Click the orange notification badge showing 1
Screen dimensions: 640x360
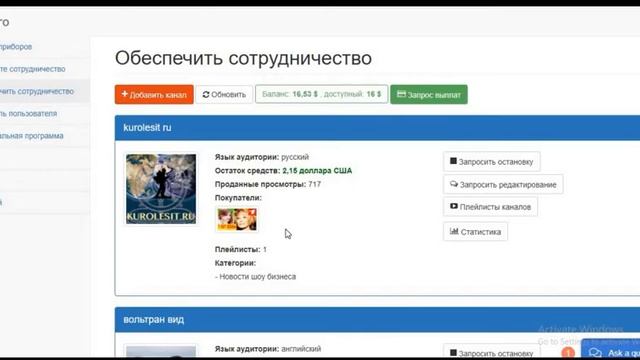(568, 353)
